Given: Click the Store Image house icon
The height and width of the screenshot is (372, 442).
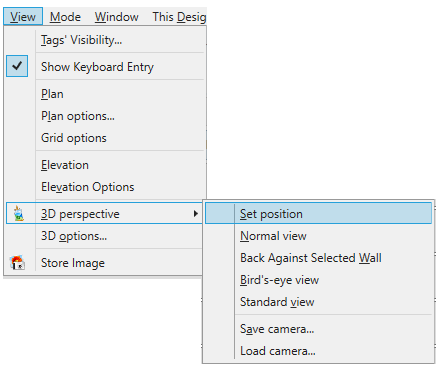Looking at the screenshot, I should pyautogui.click(x=17, y=263).
